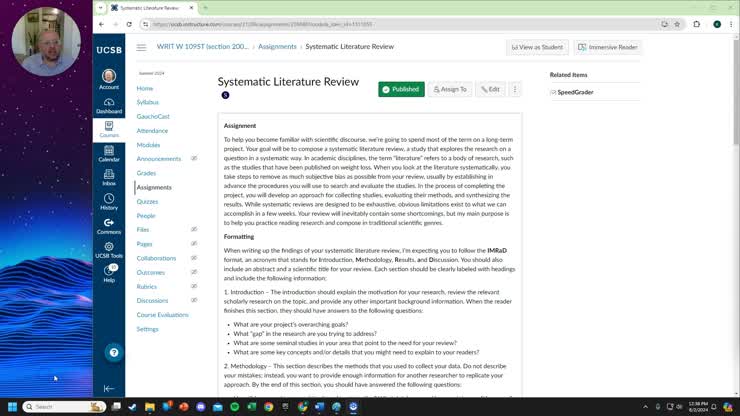Open SpeedGrader from Related Items
This screenshot has height=416, width=740.
(x=575, y=93)
